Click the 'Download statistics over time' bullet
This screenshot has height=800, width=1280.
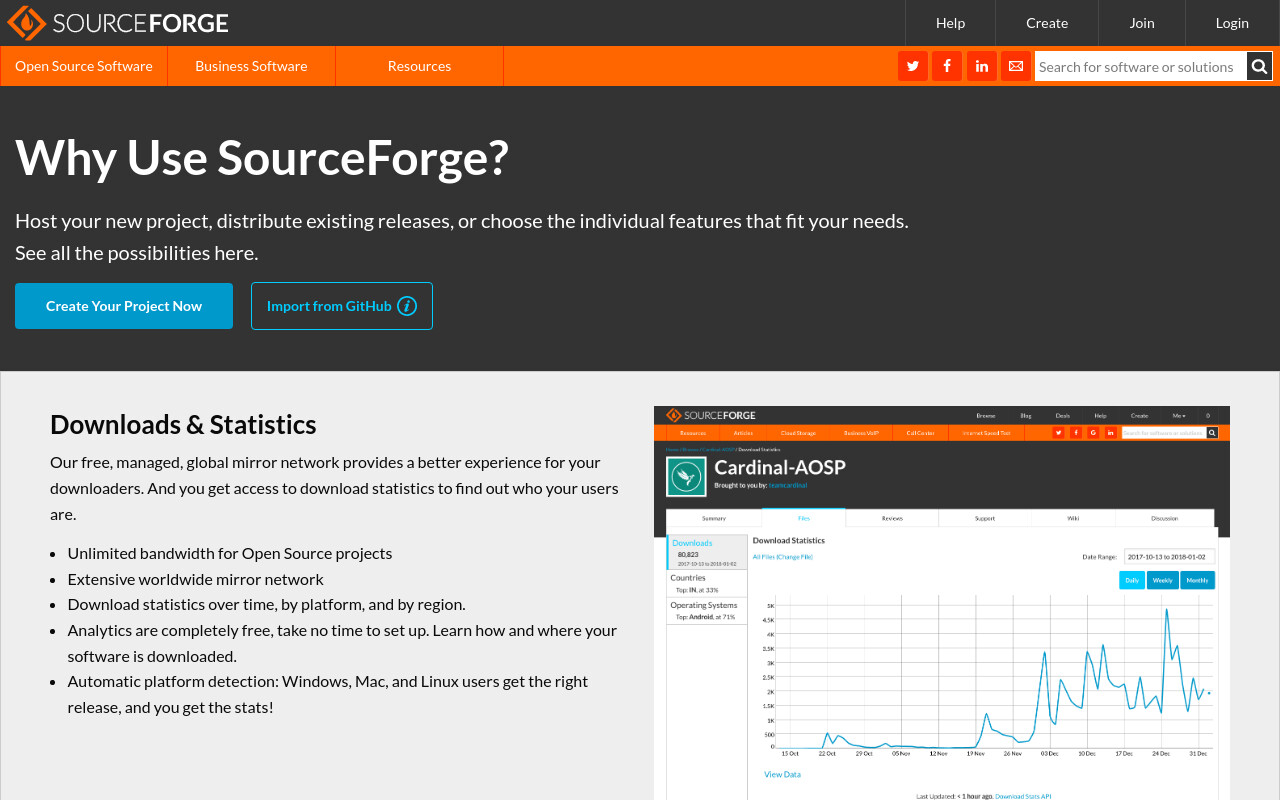[267, 604]
